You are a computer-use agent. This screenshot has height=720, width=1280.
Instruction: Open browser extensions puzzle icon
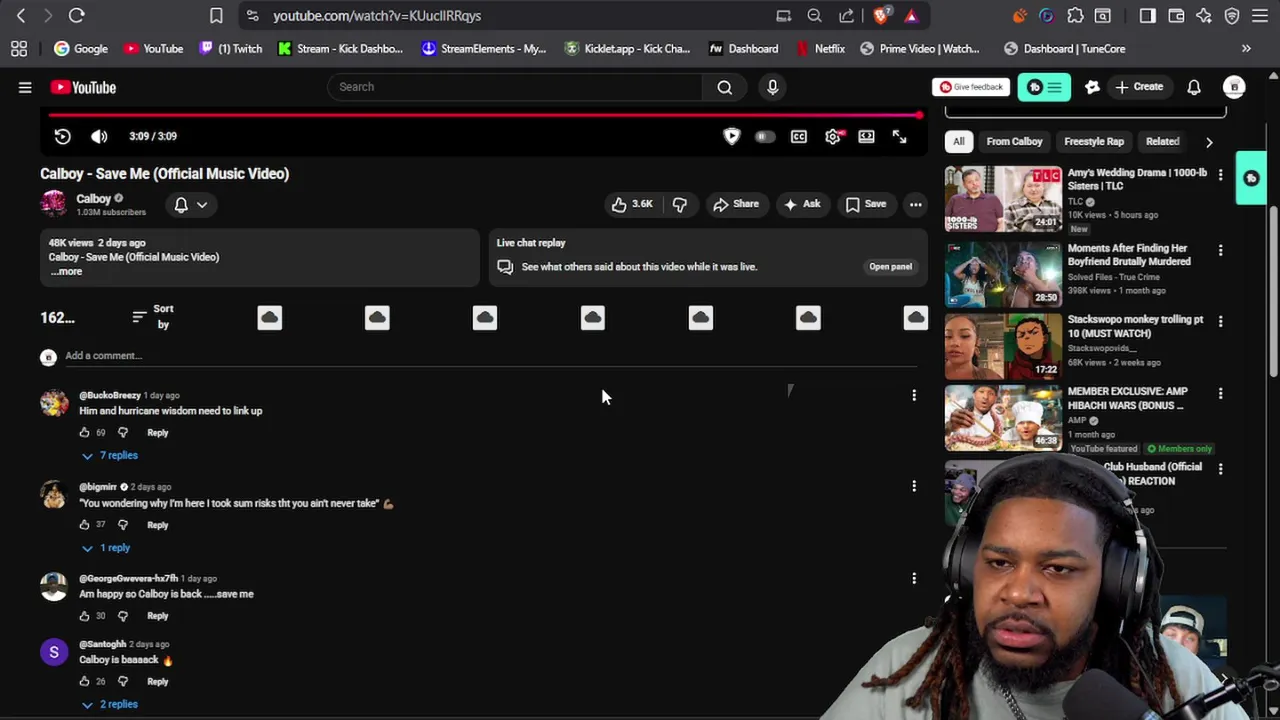coord(1075,15)
